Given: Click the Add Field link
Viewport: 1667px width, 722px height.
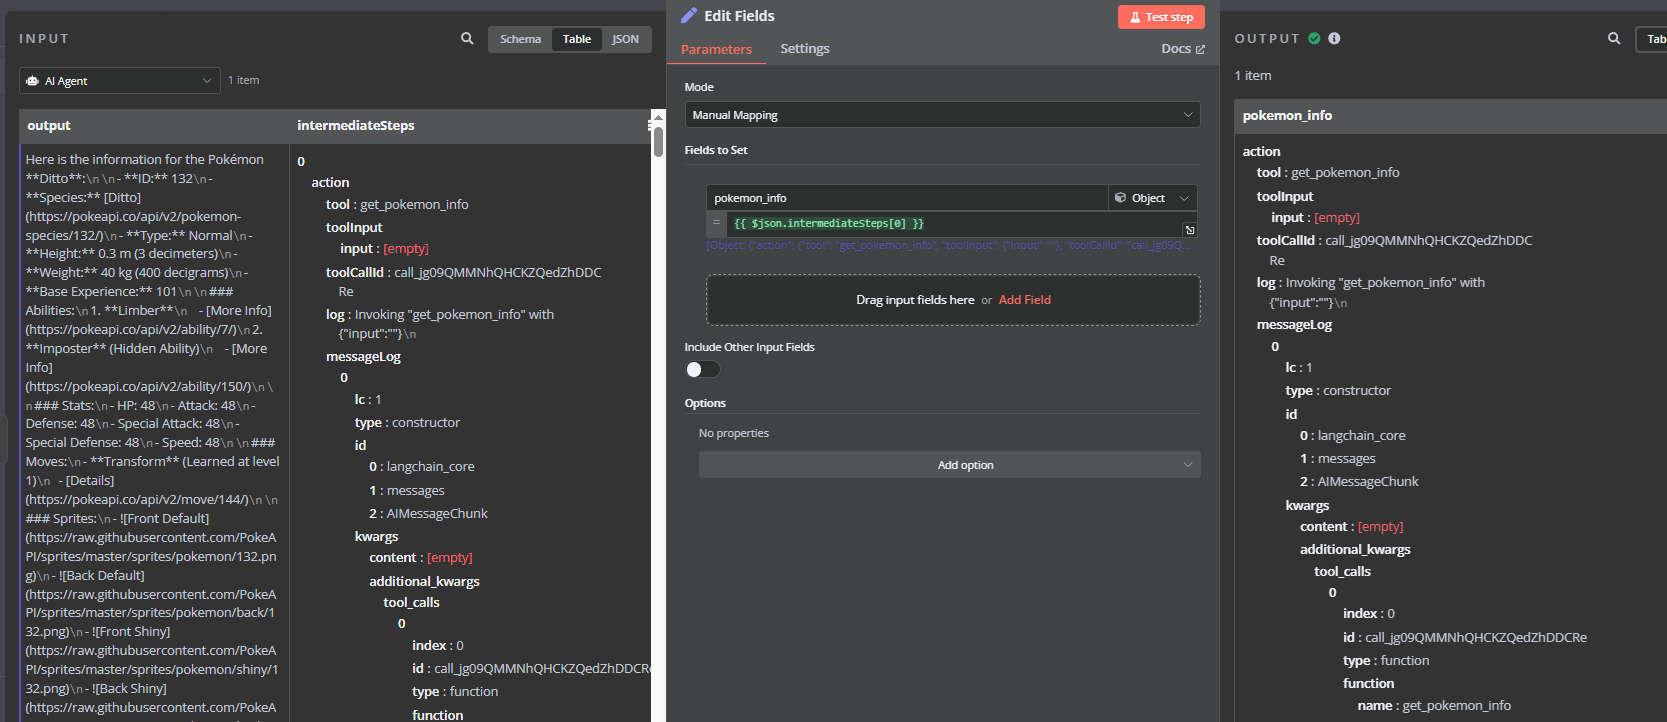Looking at the screenshot, I should (x=1024, y=300).
